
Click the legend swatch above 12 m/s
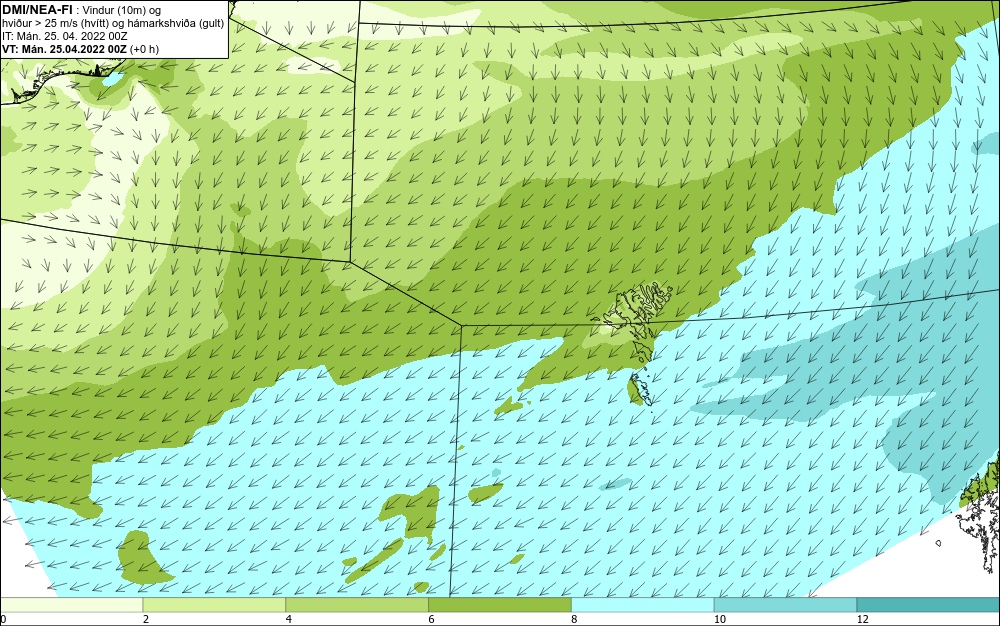929,605
